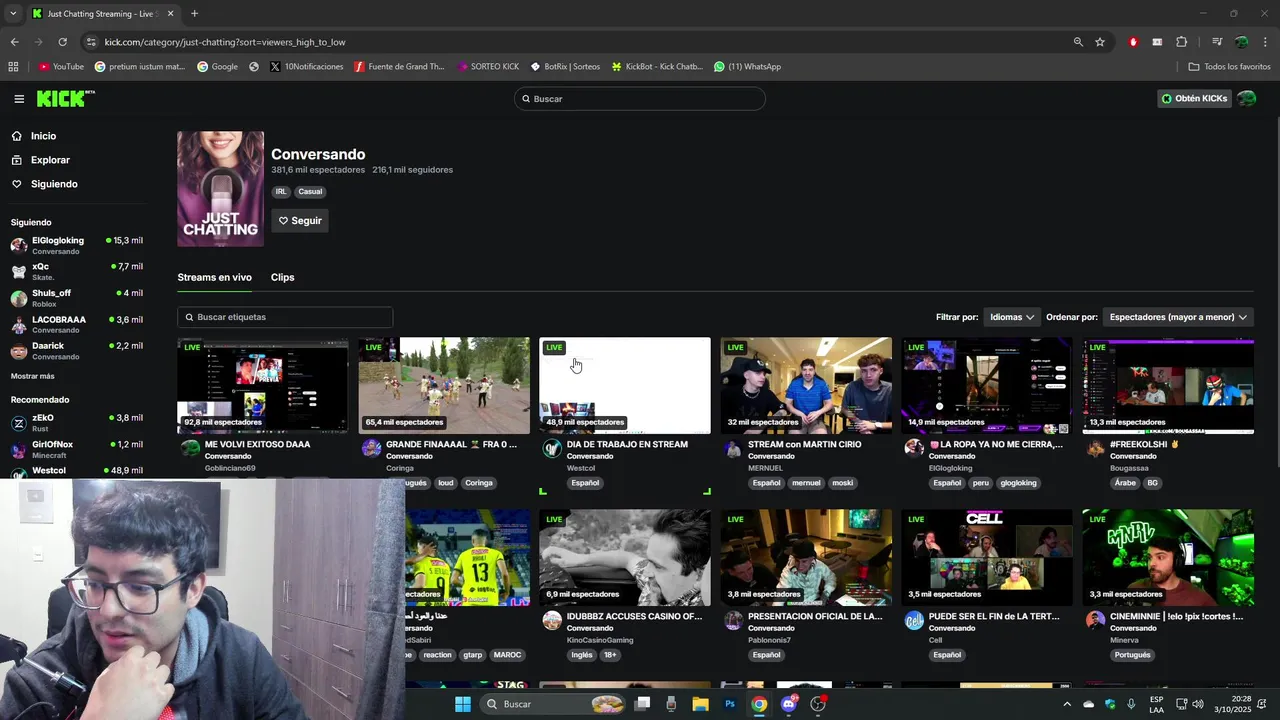Reload the page
Image resolution: width=1280 pixels, height=720 pixels.
pos(62,42)
